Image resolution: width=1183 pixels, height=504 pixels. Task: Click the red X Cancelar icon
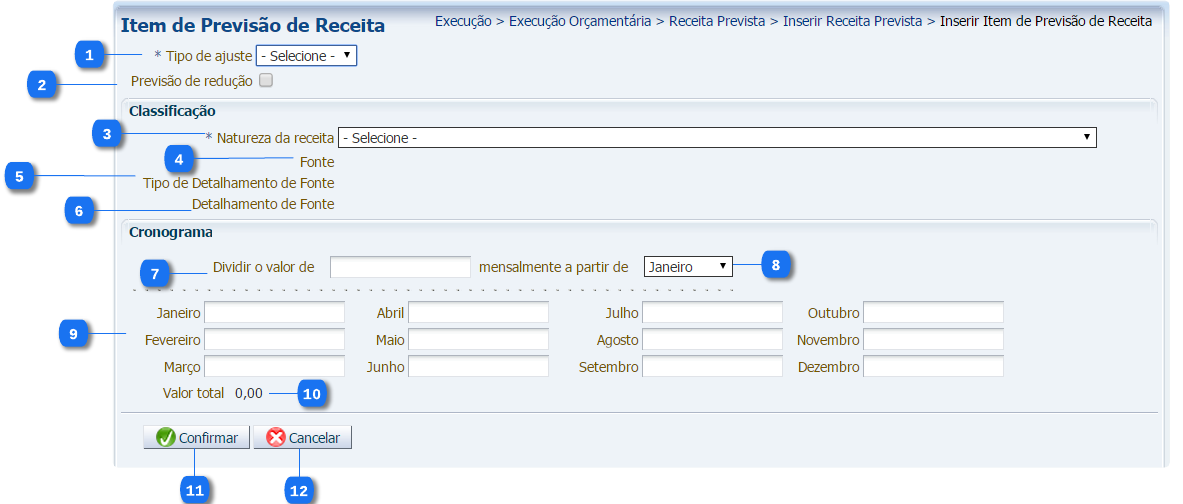pyautogui.click(x=276, y=438)
